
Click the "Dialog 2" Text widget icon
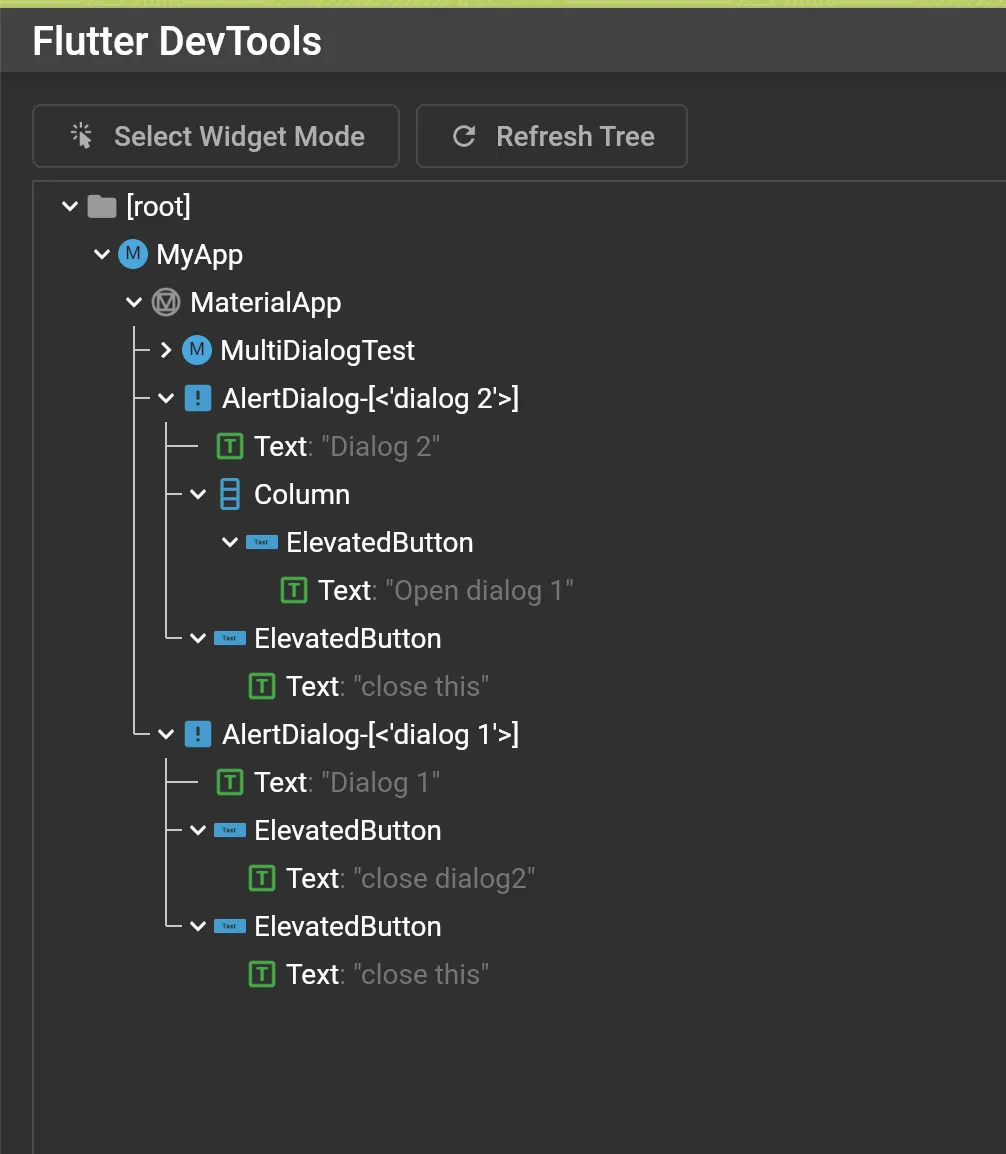[230, 447]
